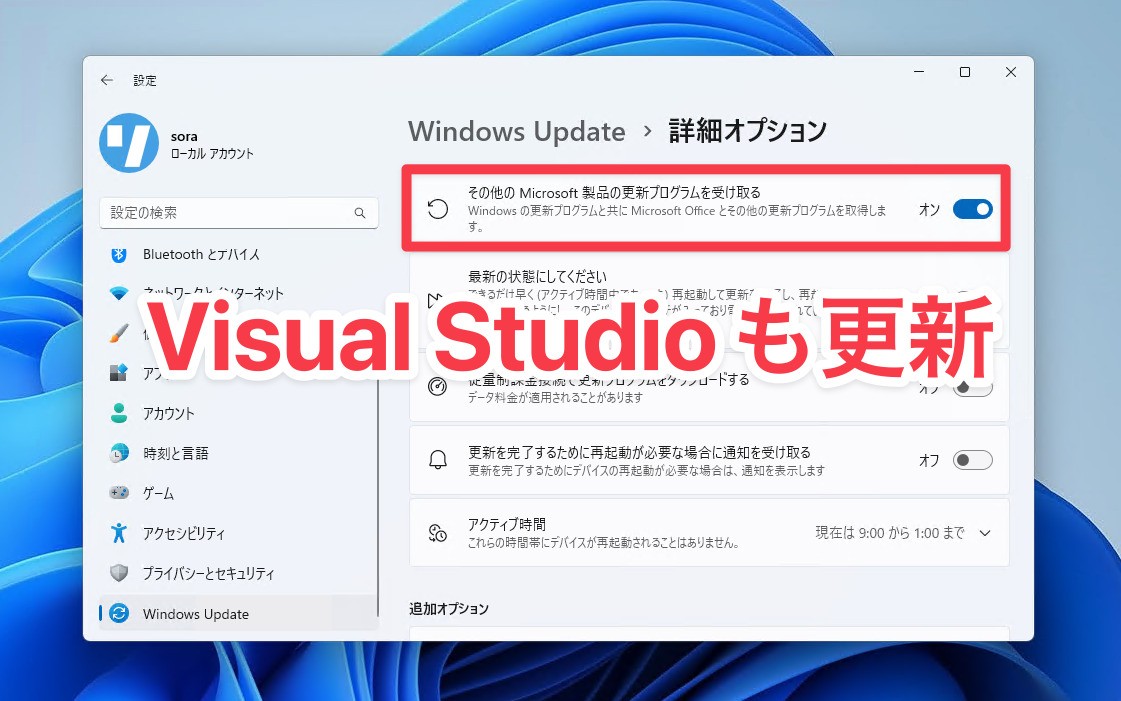
Task: Click the アクセシビリティ person icon
Action: [118, 533]
